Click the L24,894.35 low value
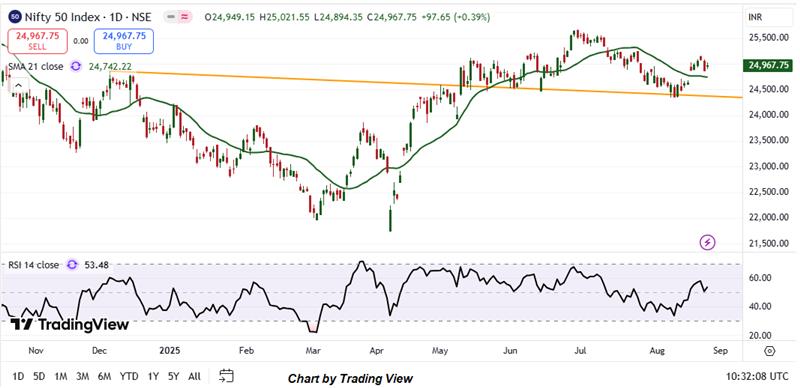Screen dimensions: 800x388 [x=337, y=17]
